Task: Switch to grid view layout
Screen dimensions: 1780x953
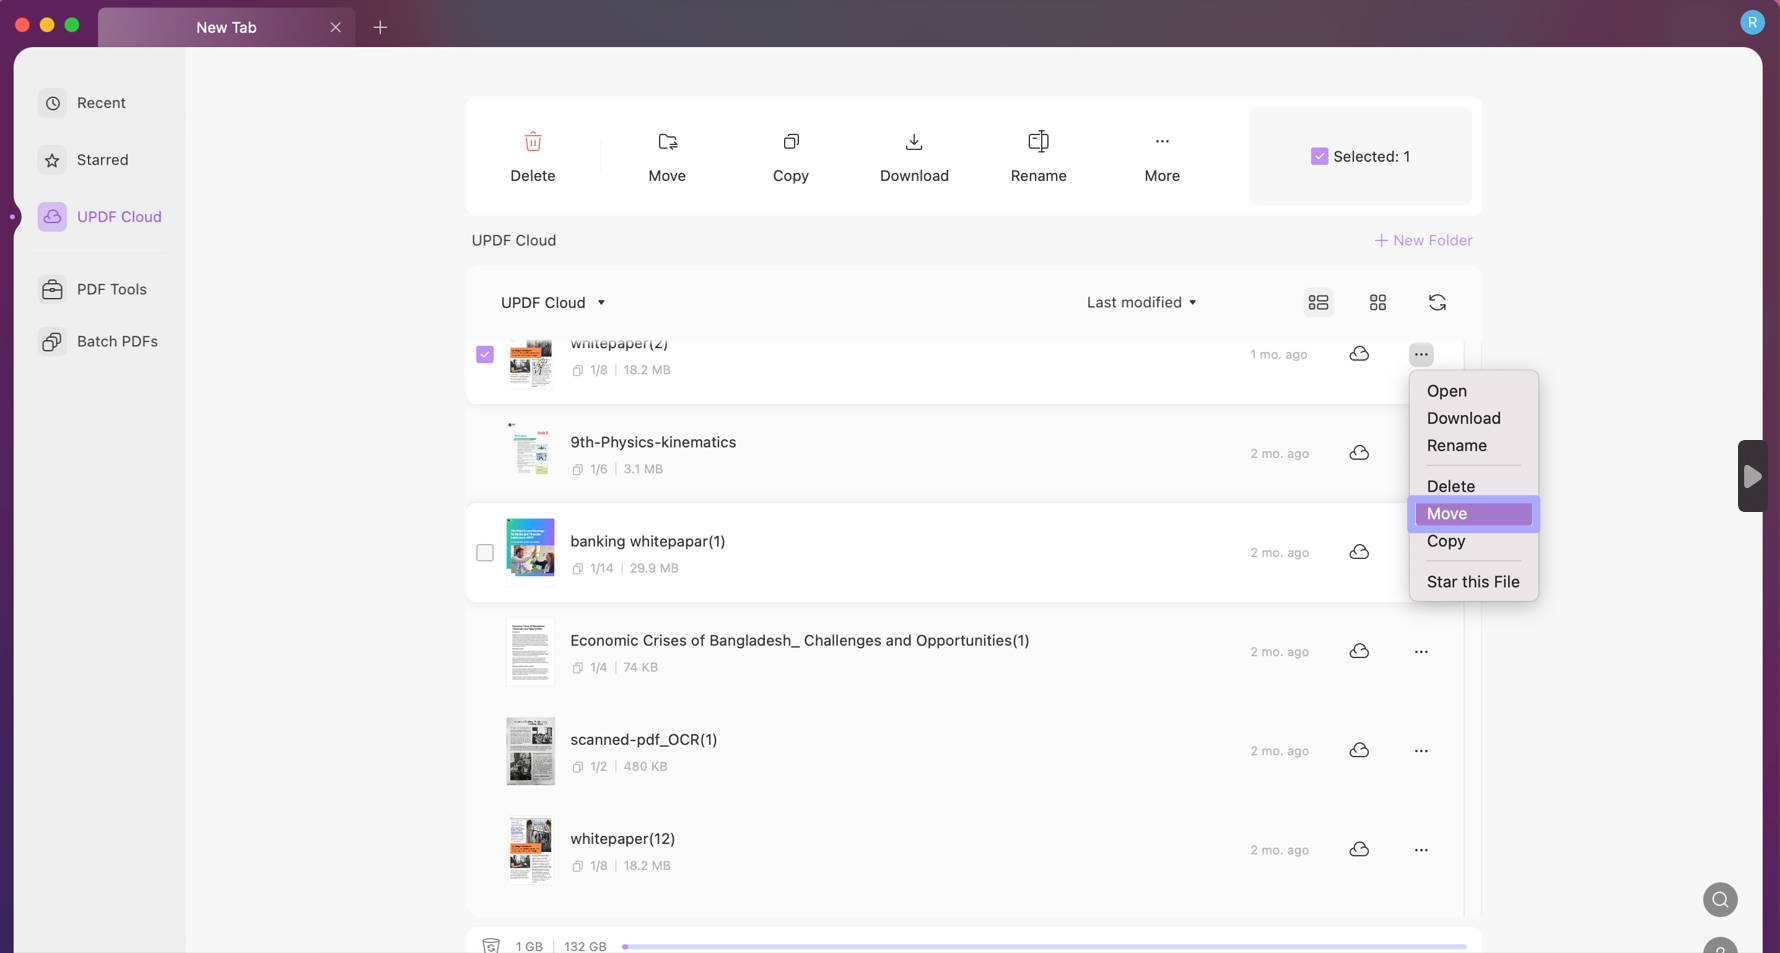Action: tap(1378, 303)
